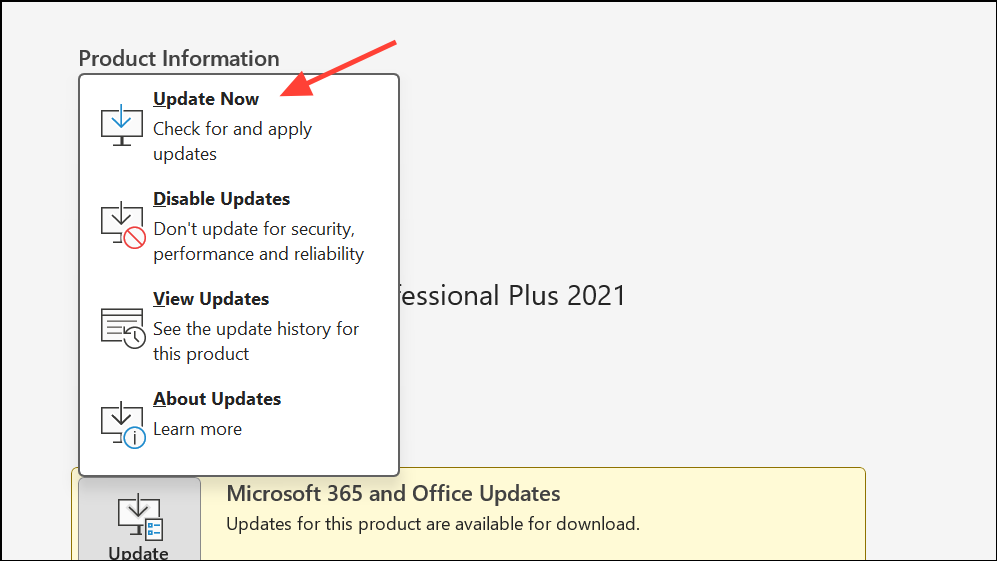Click the Update Options button icon
997x561 pixels.
click(x=139, y=517)
